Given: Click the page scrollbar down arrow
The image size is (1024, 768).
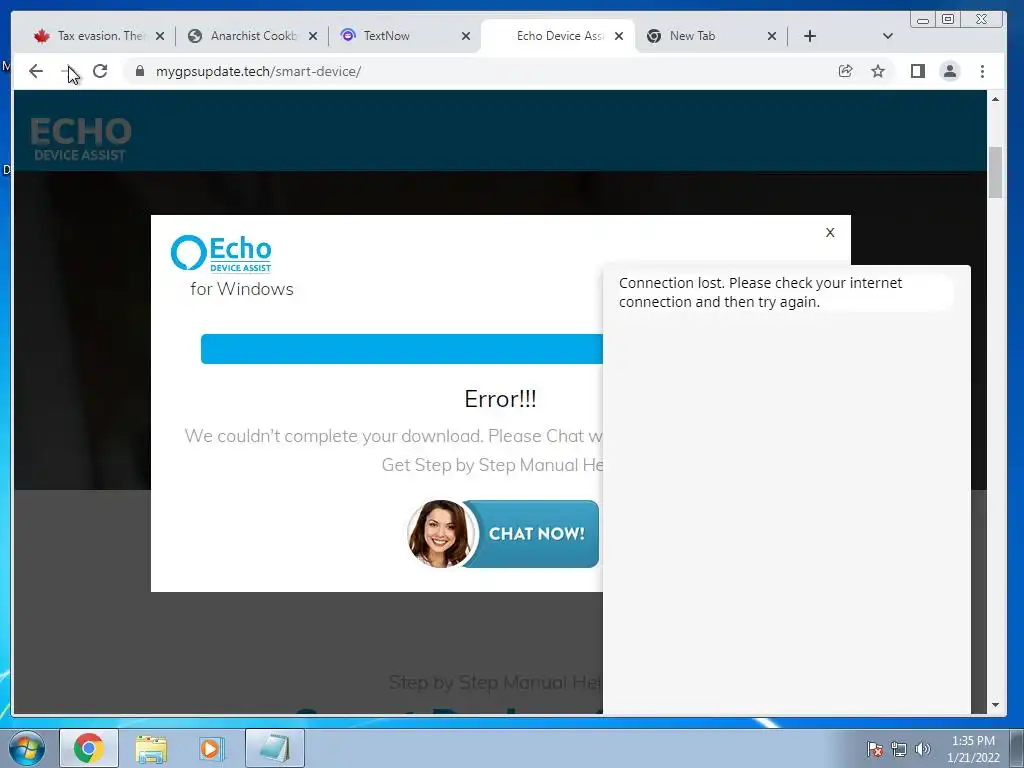Looking at the screenshot, I should [x=995, y=705].
